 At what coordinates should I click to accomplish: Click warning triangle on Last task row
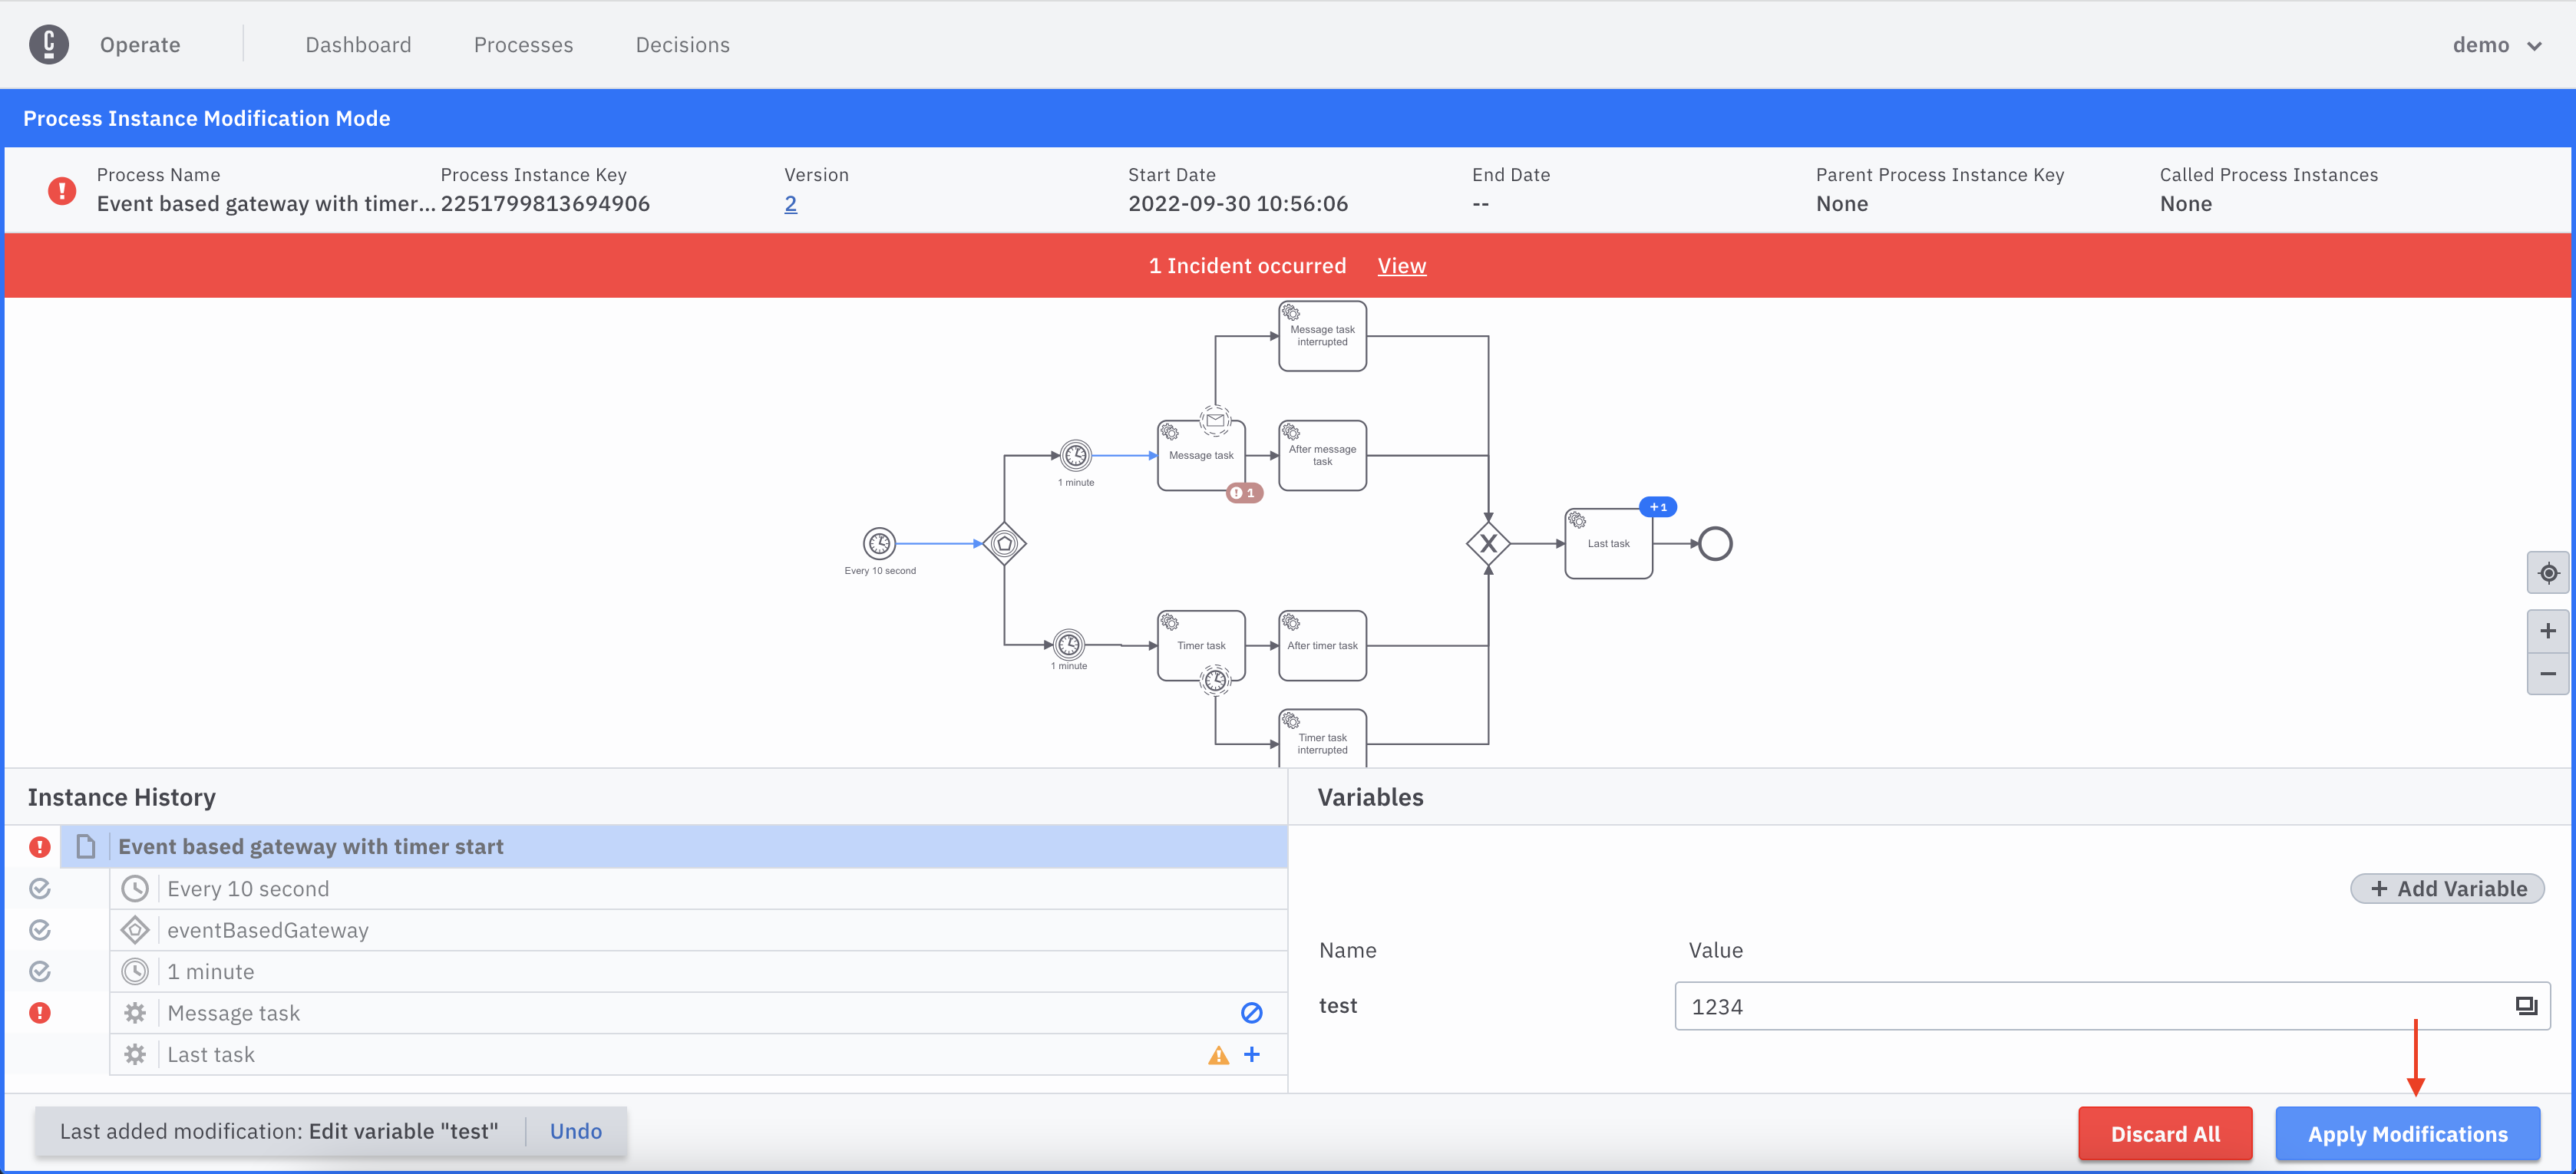tap(1218, 1055)
